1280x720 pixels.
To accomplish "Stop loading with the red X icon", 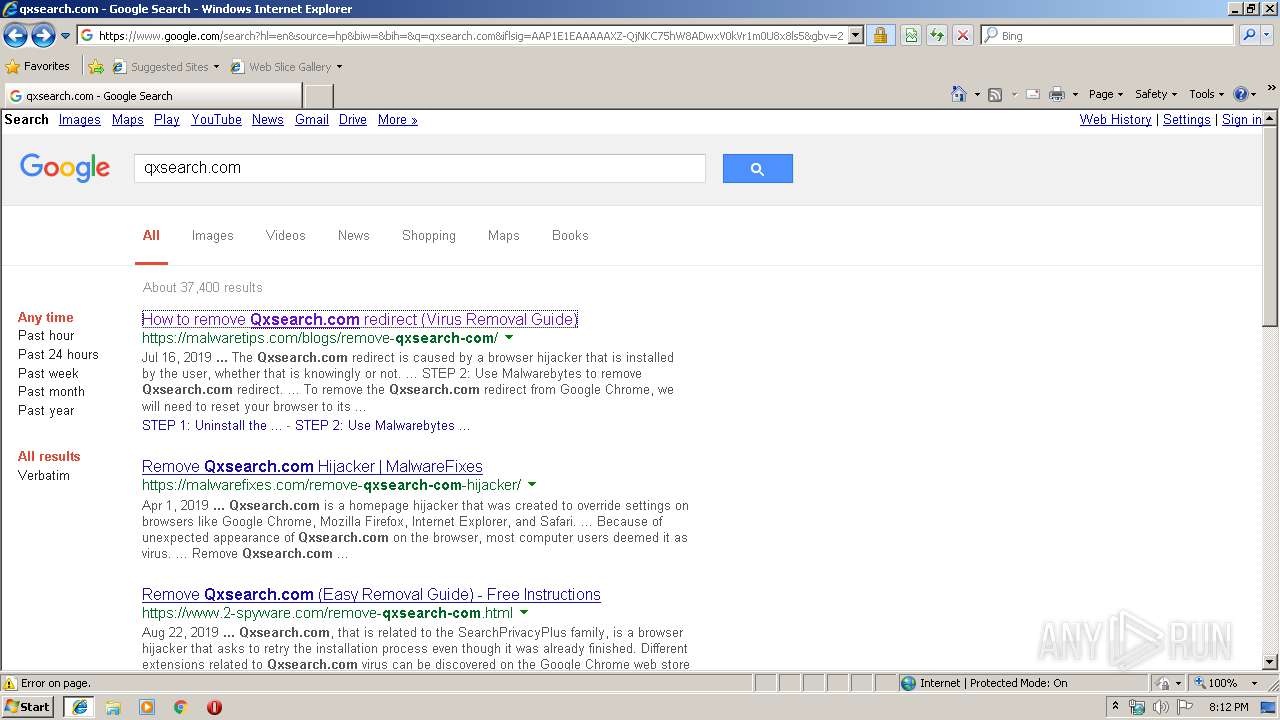I will pyautogui.click(x=963, y=36).
